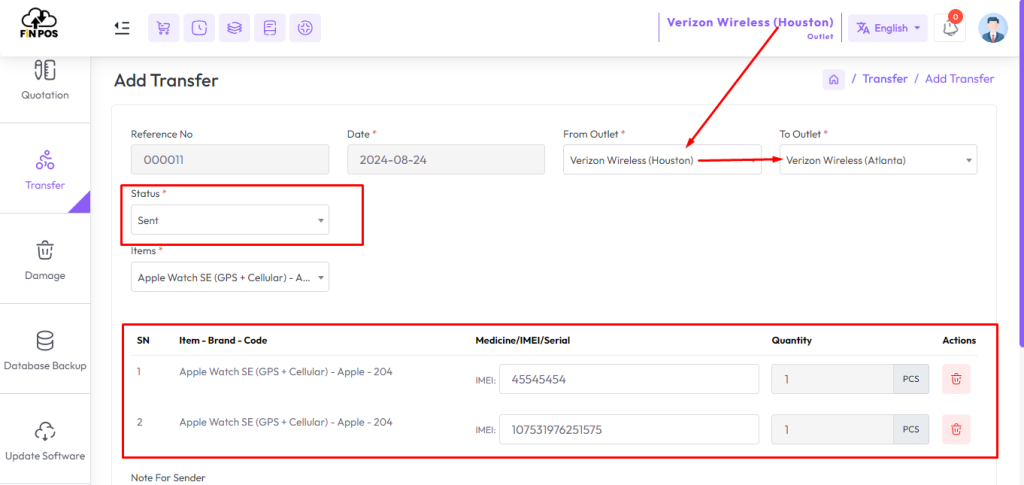Screen dimensions: 1024x485
Task: Click the Transfer sidebar icon
Action: point(44,160)
